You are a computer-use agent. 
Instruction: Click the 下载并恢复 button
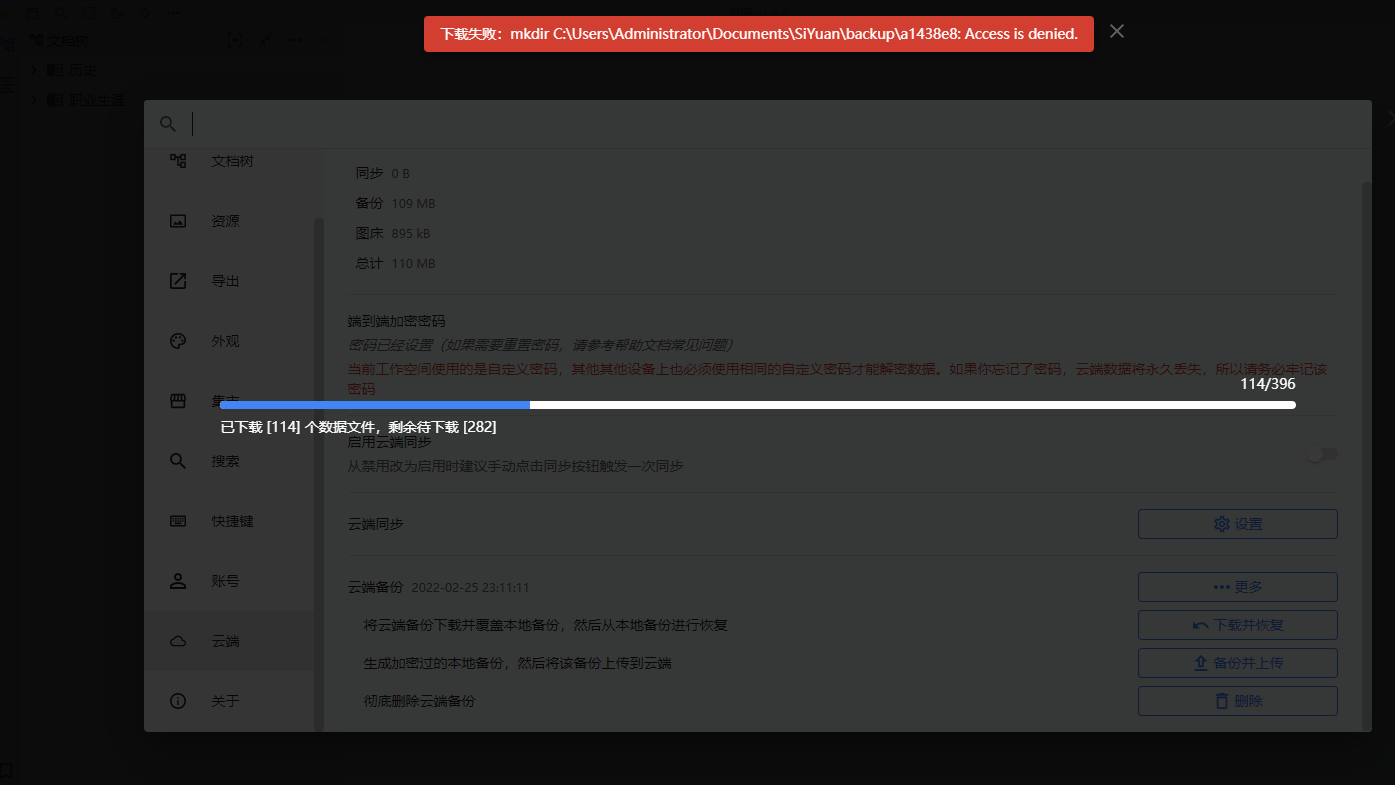tap(1238, 625)
